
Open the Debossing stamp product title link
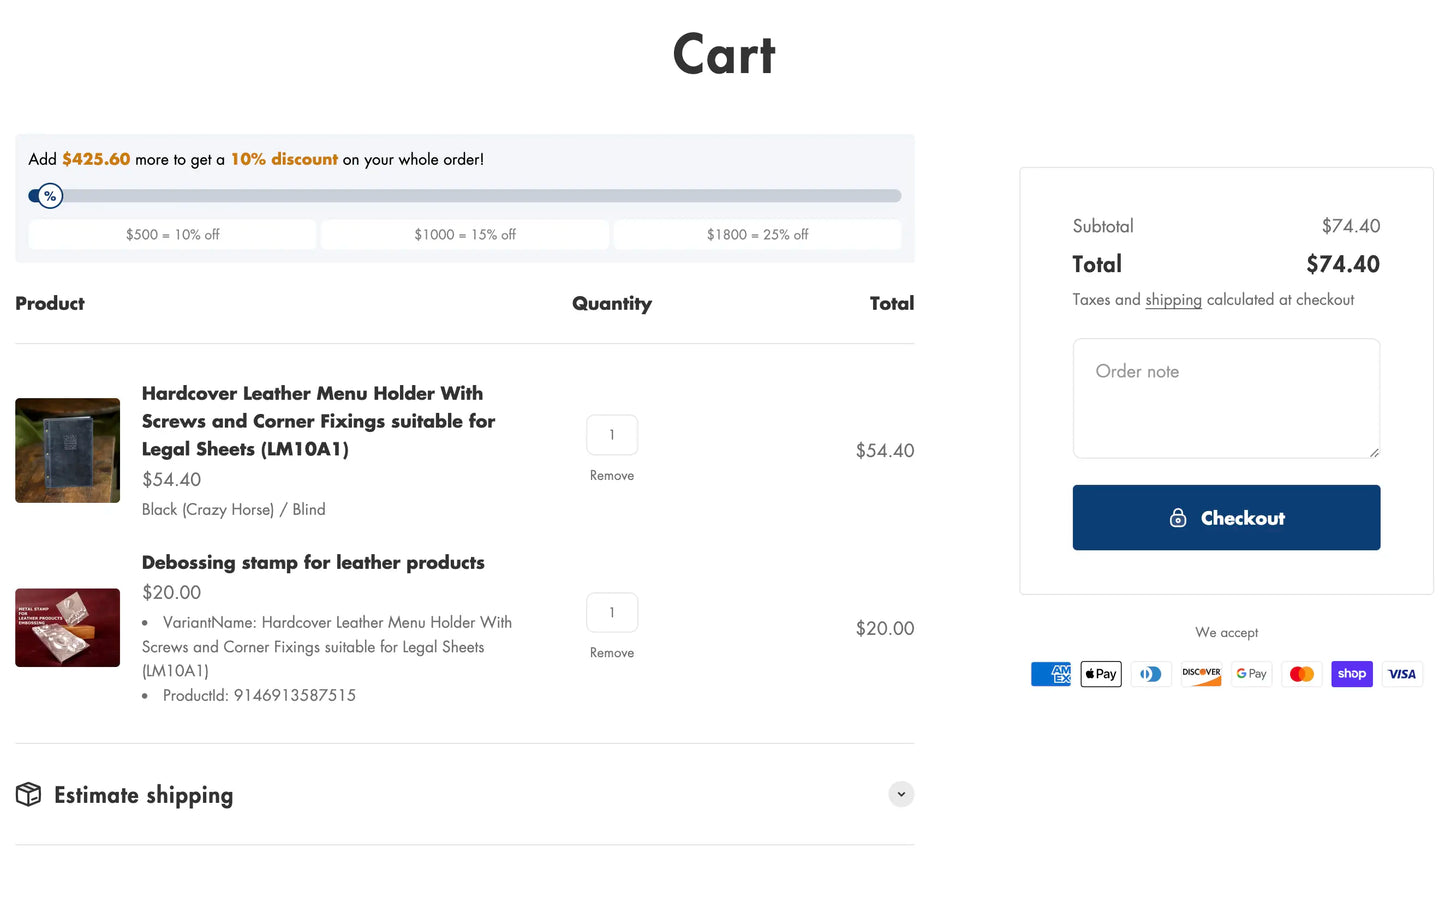click(x=313, y=562)
